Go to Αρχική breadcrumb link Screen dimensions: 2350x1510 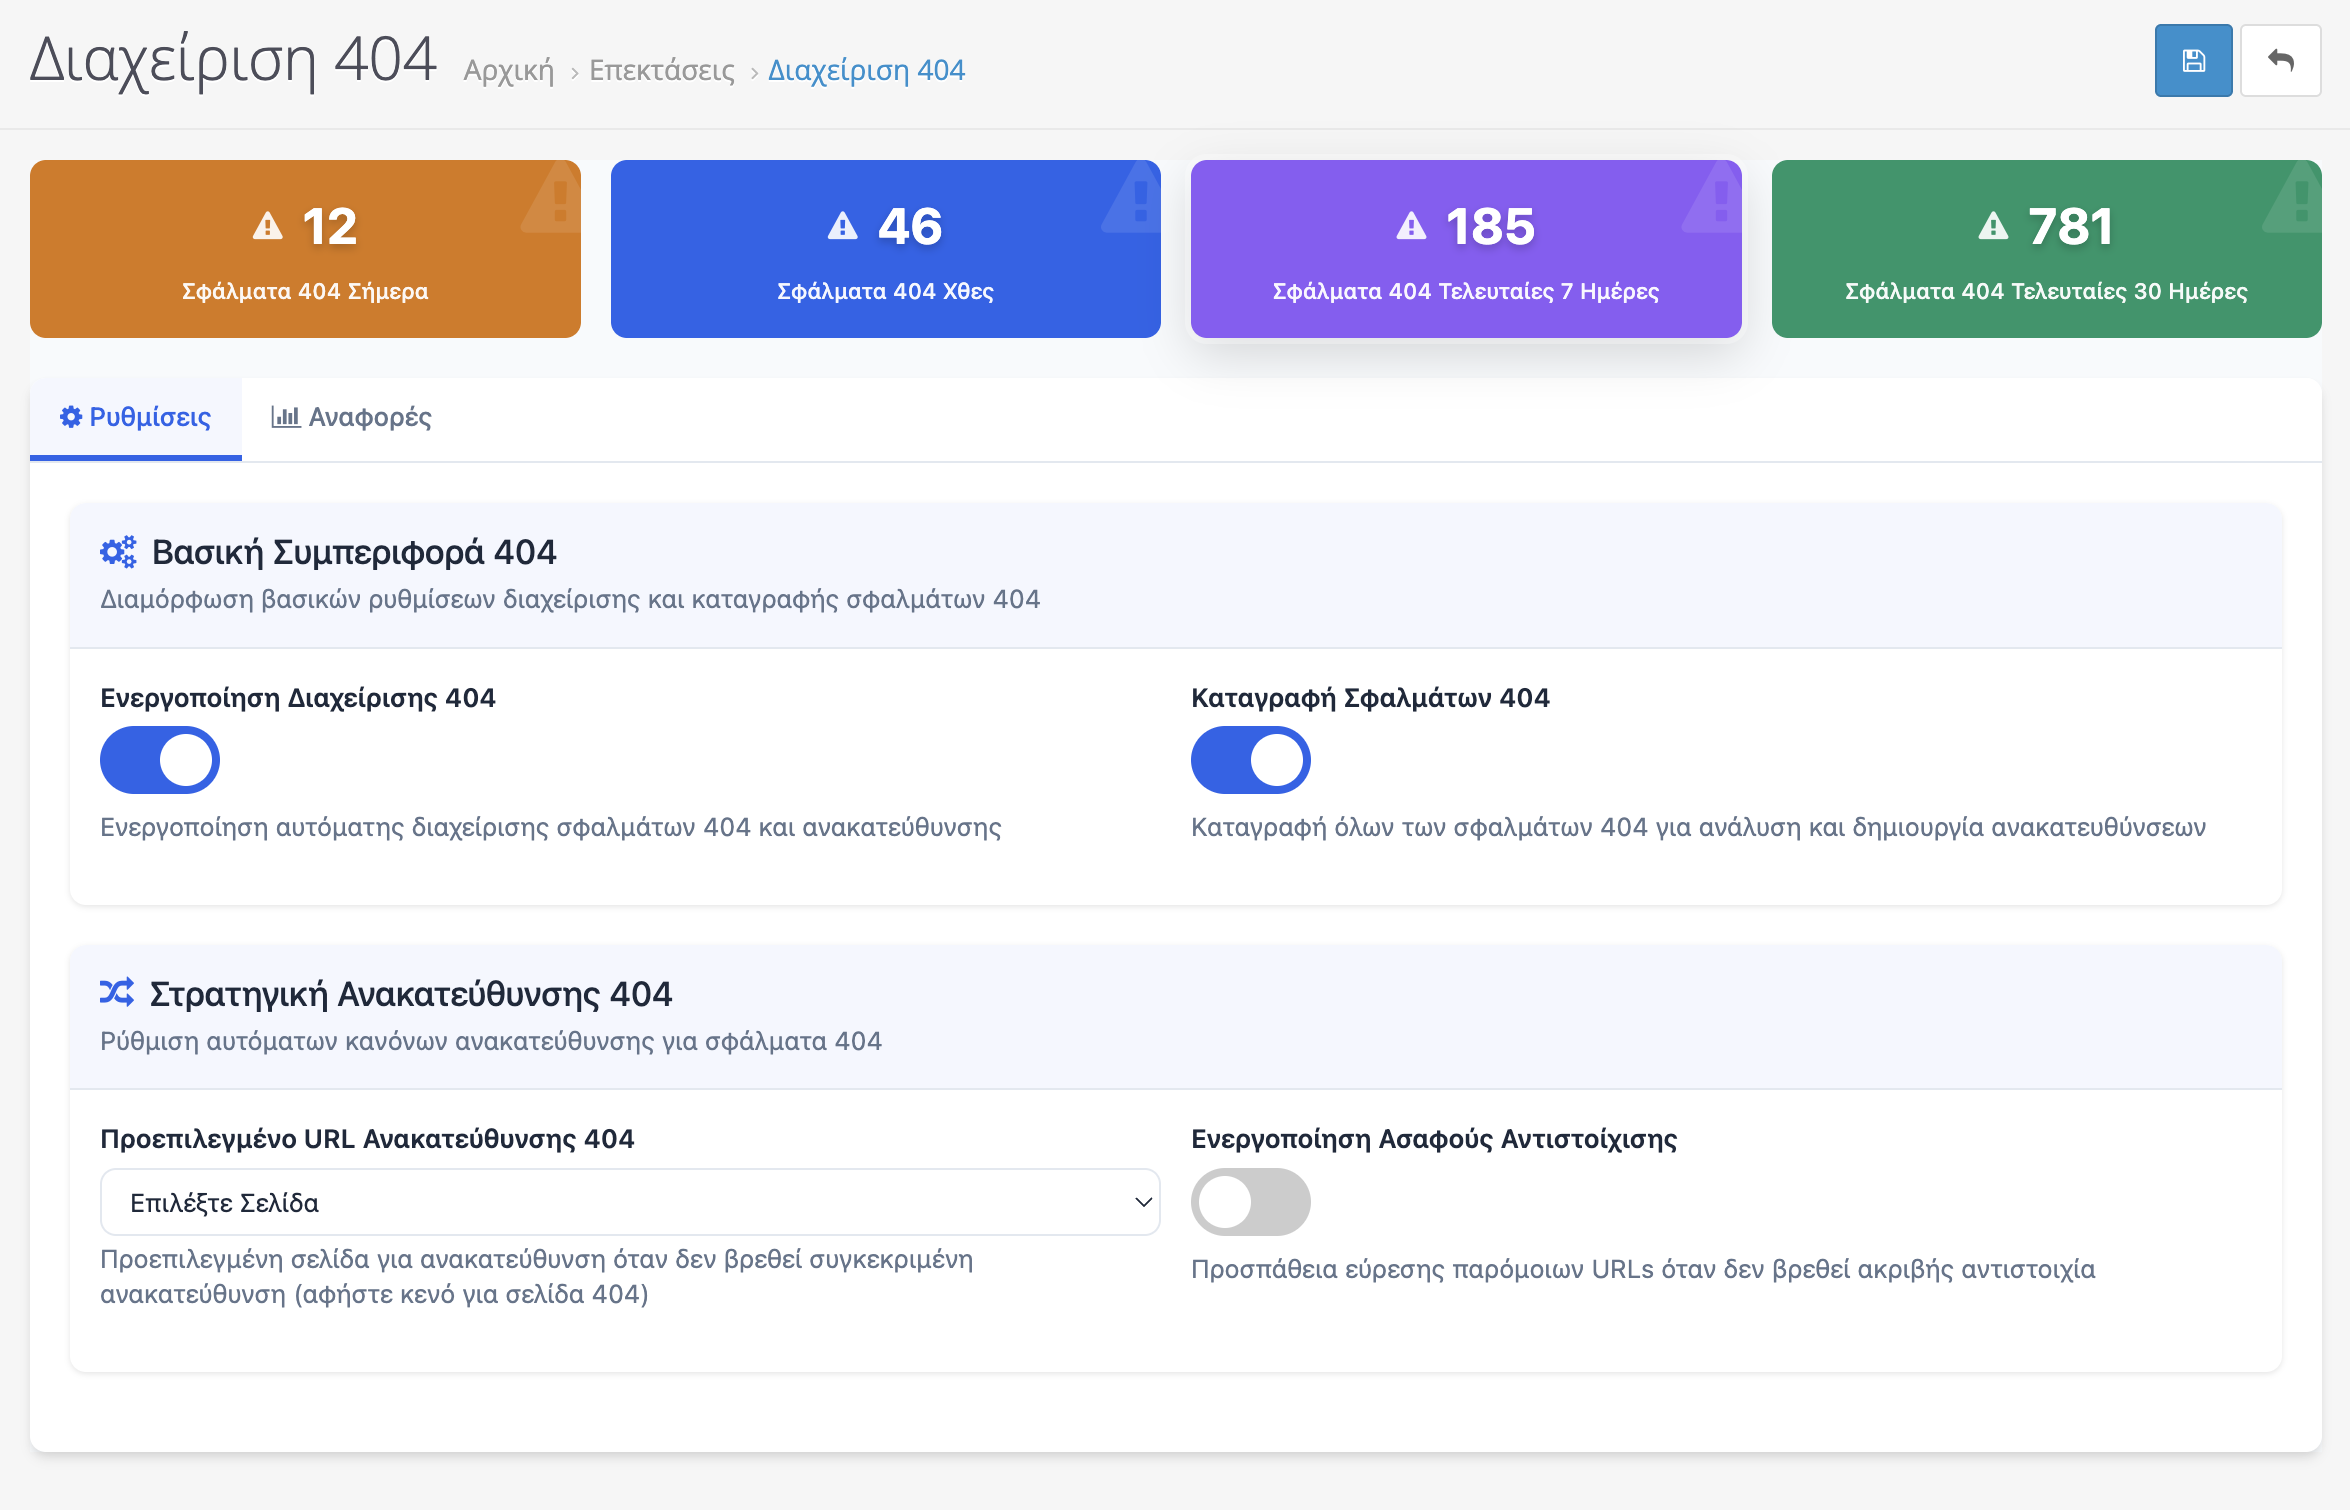click(509, 70)
